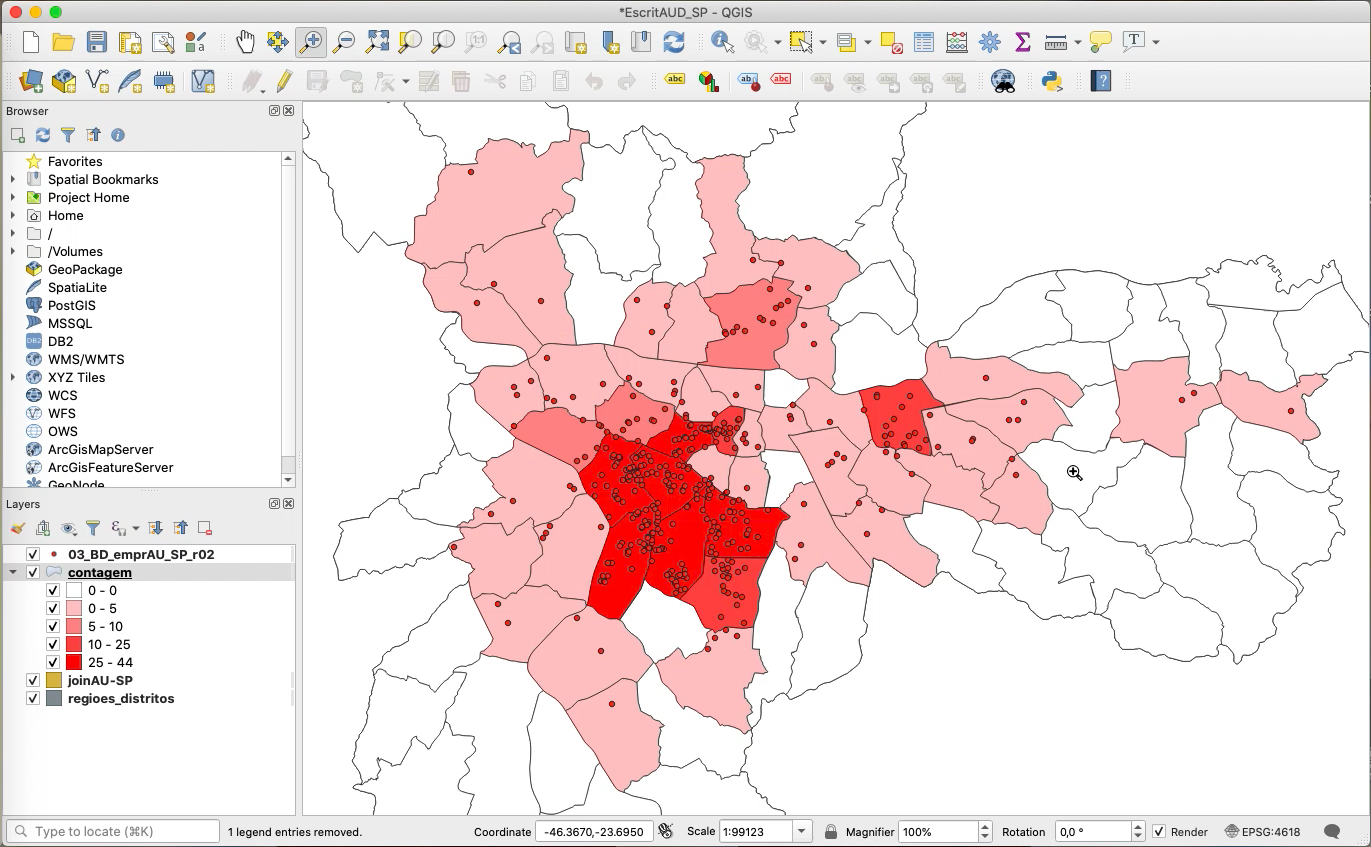This screenshot has height=847, width=1371.
Task: Open the Statistical Summary sigma icon
Action: 1022,42
